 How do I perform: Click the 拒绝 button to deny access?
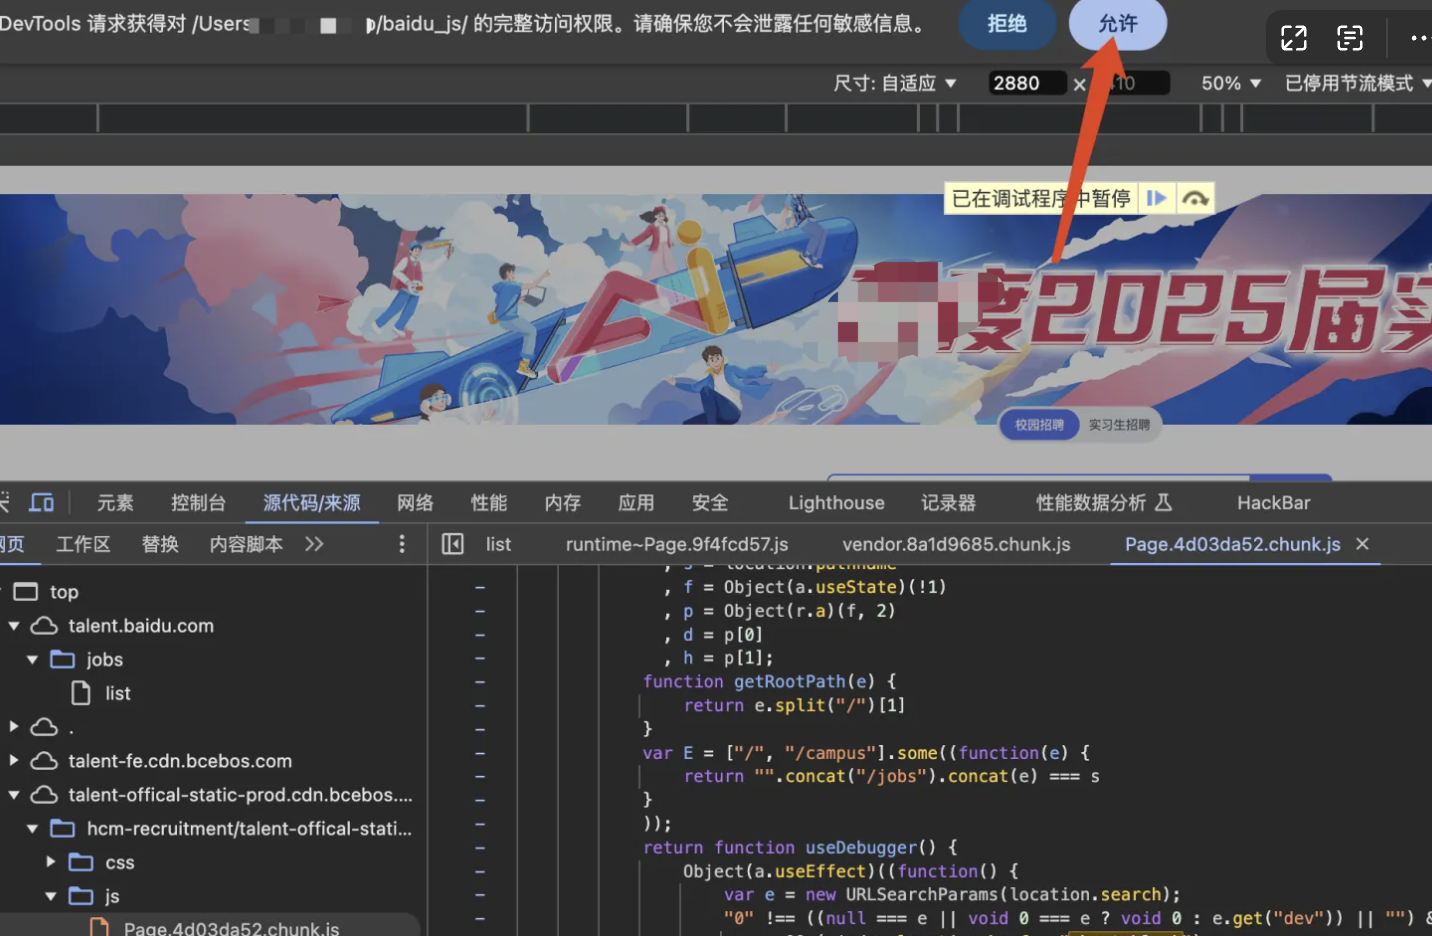point(1007,24)
